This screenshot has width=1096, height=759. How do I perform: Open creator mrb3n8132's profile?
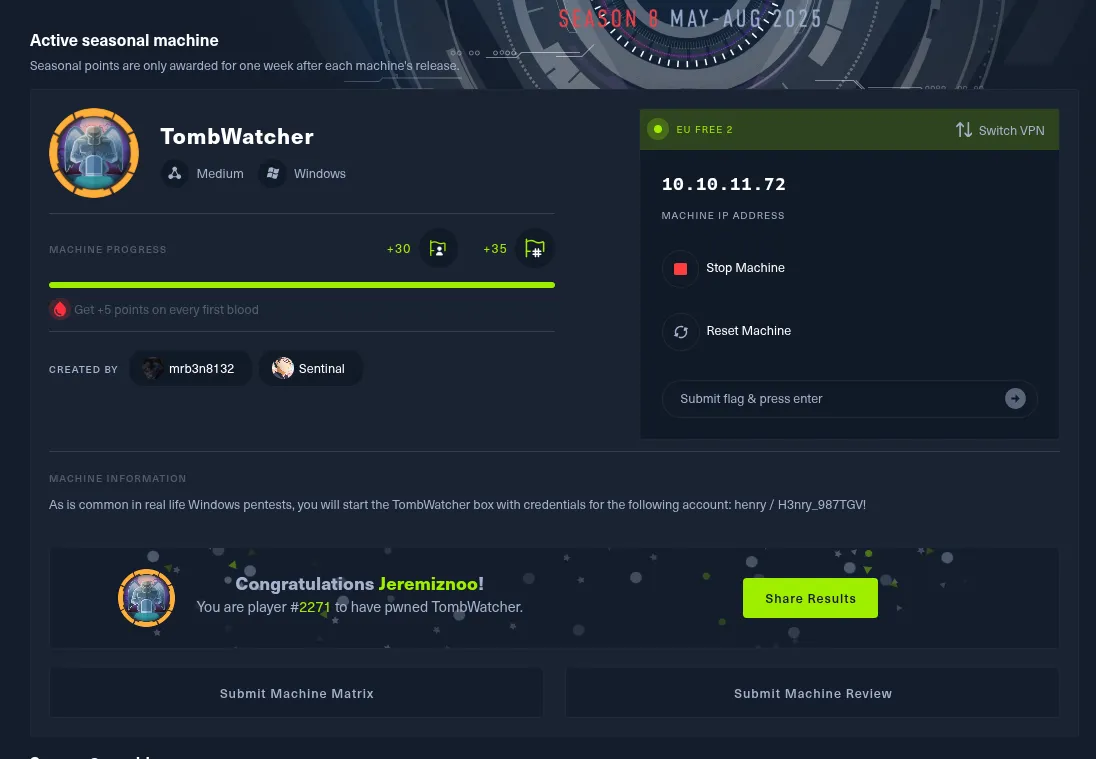pyautogui.click(x=190, y=368)
